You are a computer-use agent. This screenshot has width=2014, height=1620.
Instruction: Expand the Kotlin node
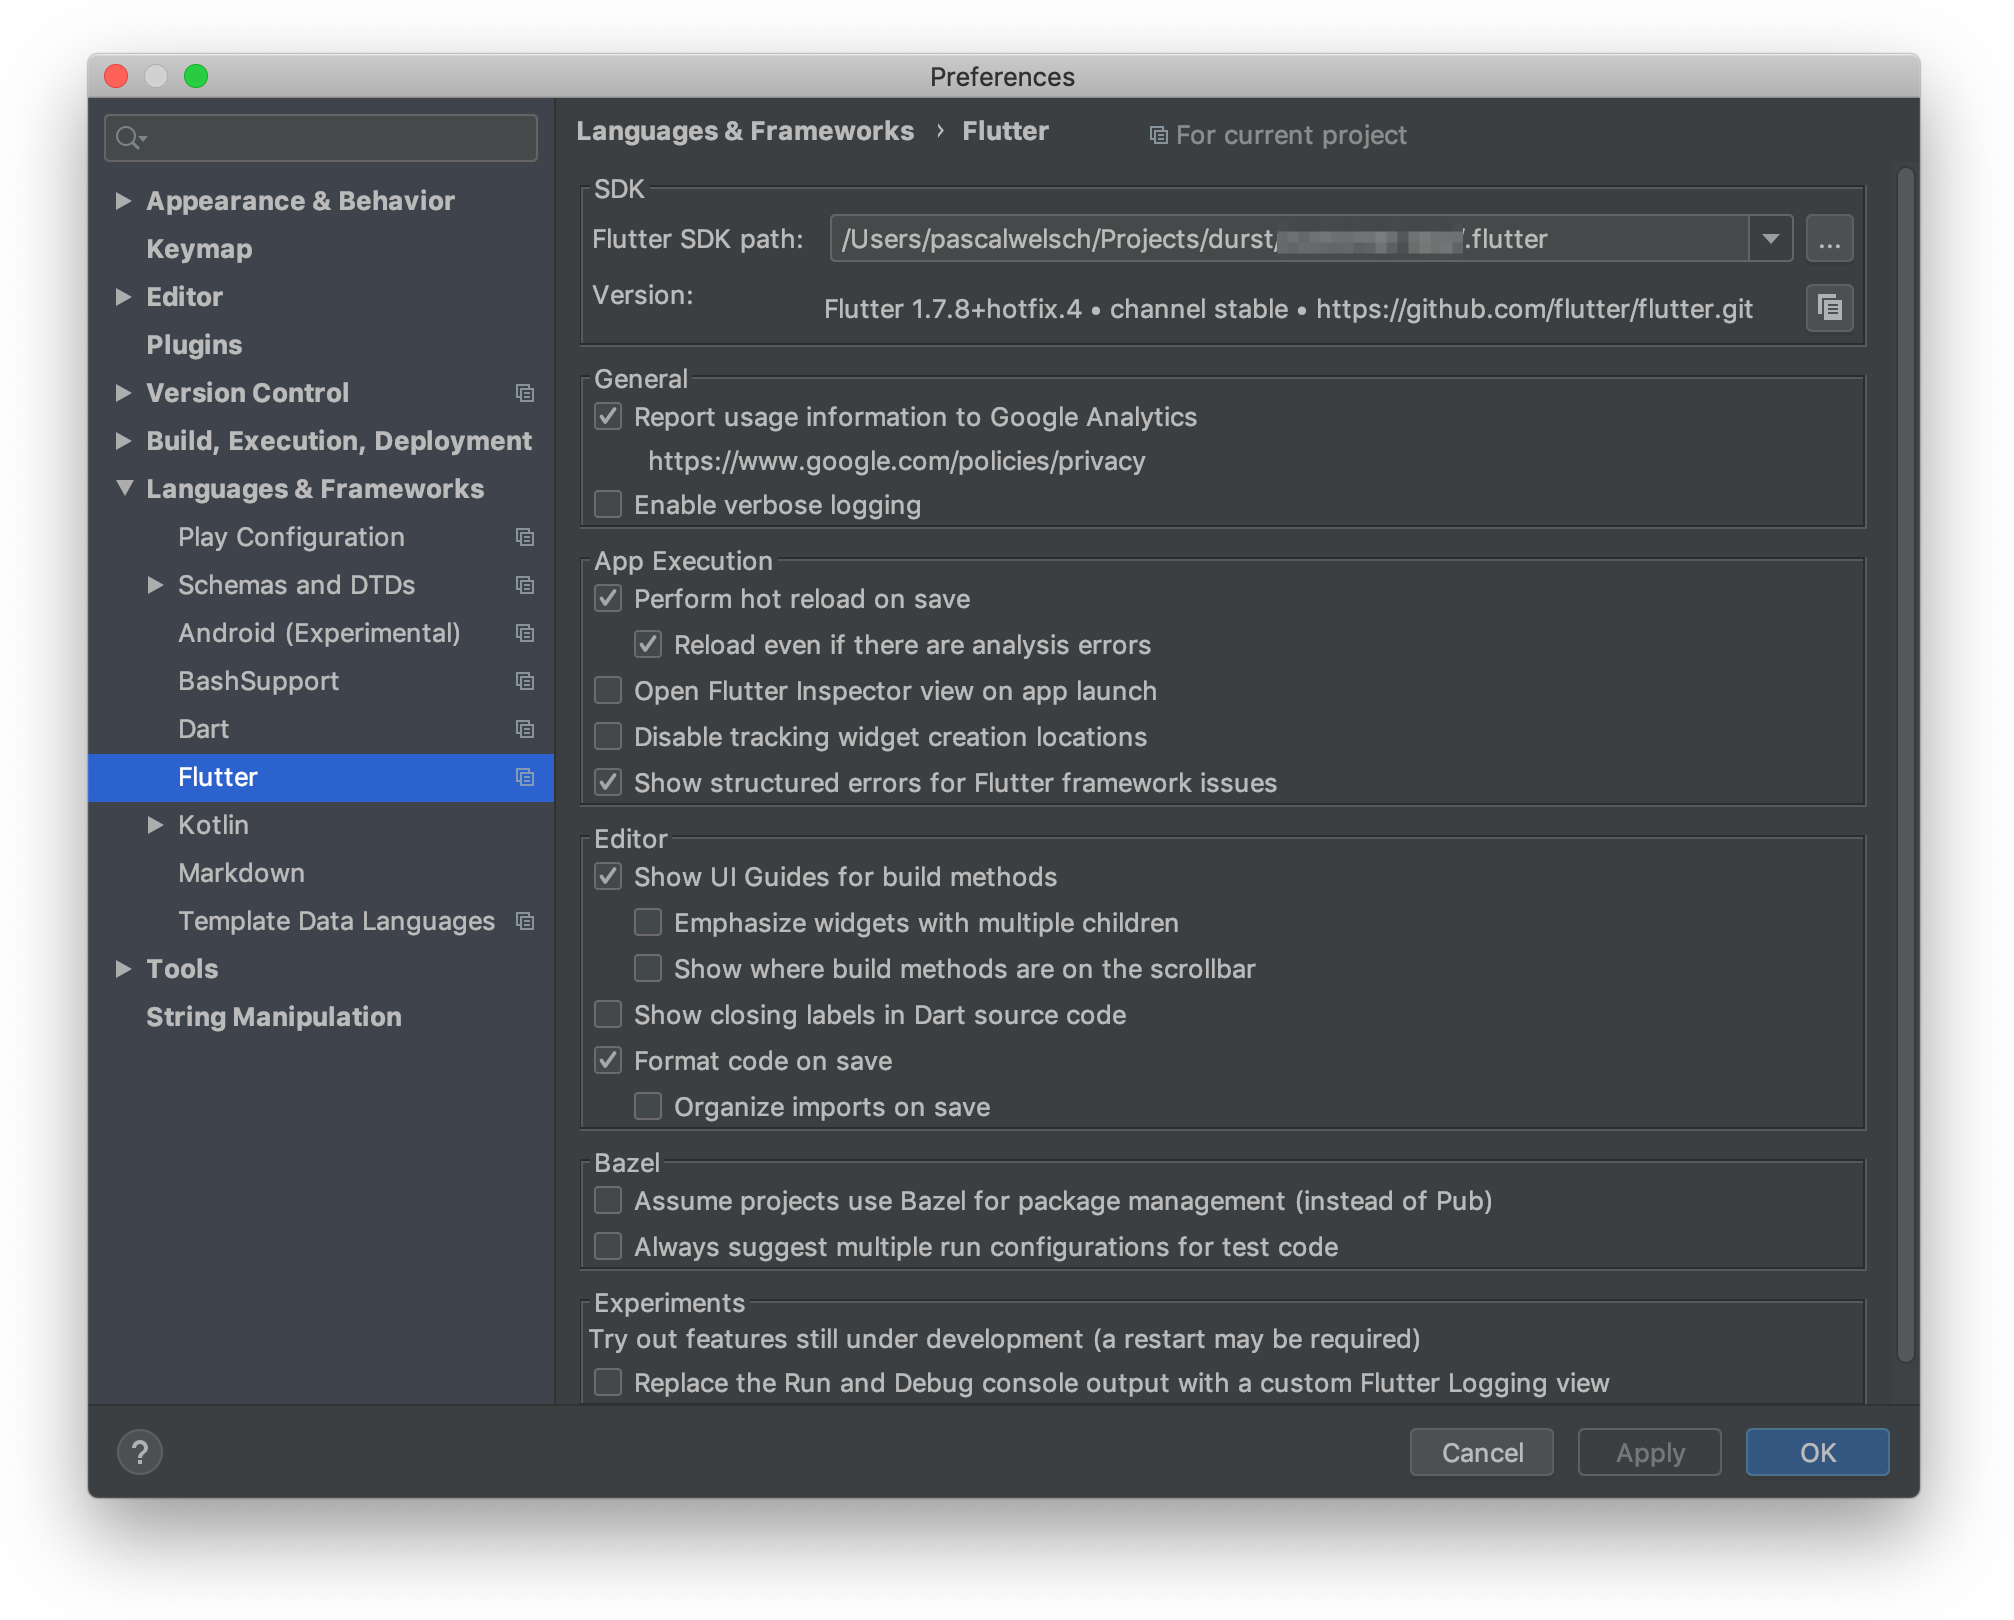coord(155,825)
